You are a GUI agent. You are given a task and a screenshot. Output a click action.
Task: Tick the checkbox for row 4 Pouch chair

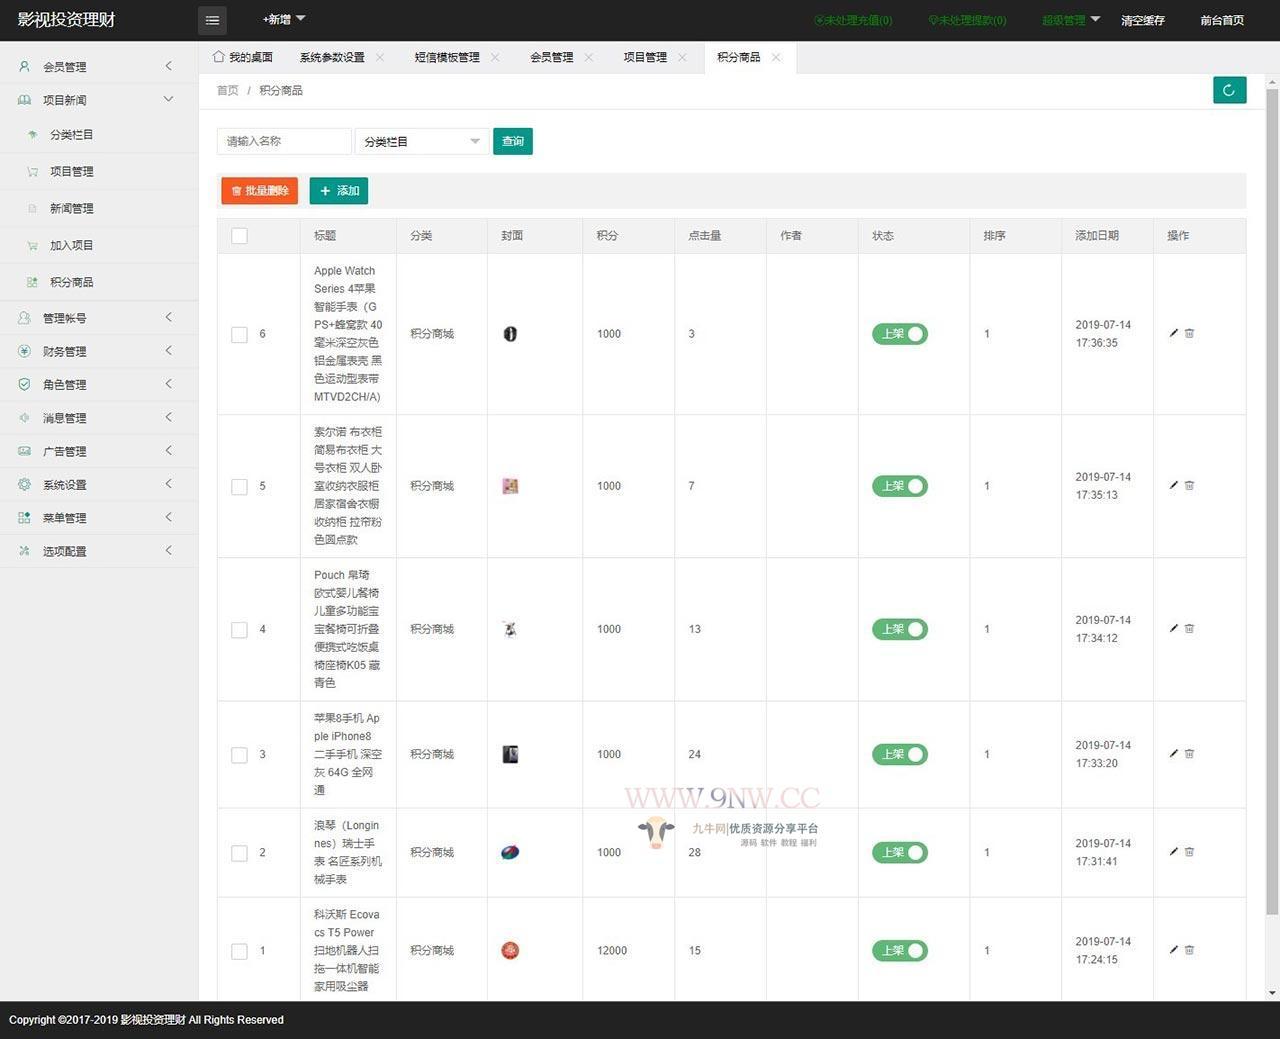click(239, 630)
